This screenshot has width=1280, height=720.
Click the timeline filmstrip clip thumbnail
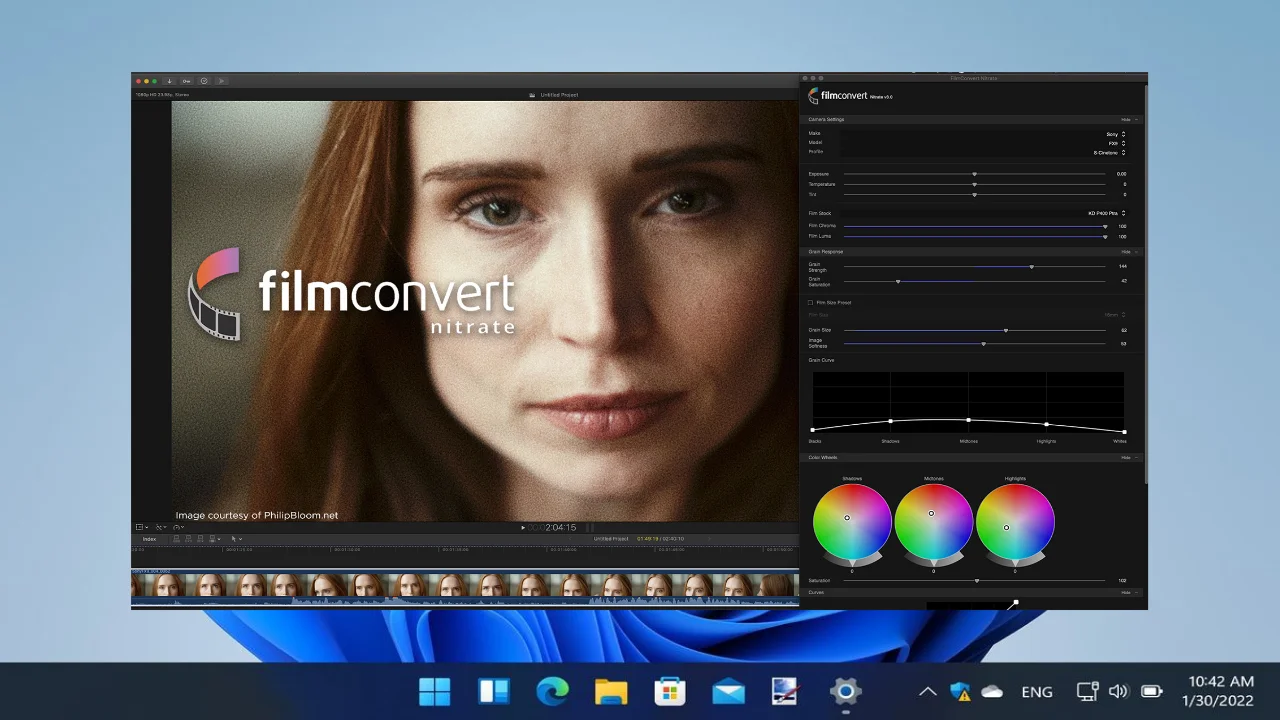pos(465,584)
